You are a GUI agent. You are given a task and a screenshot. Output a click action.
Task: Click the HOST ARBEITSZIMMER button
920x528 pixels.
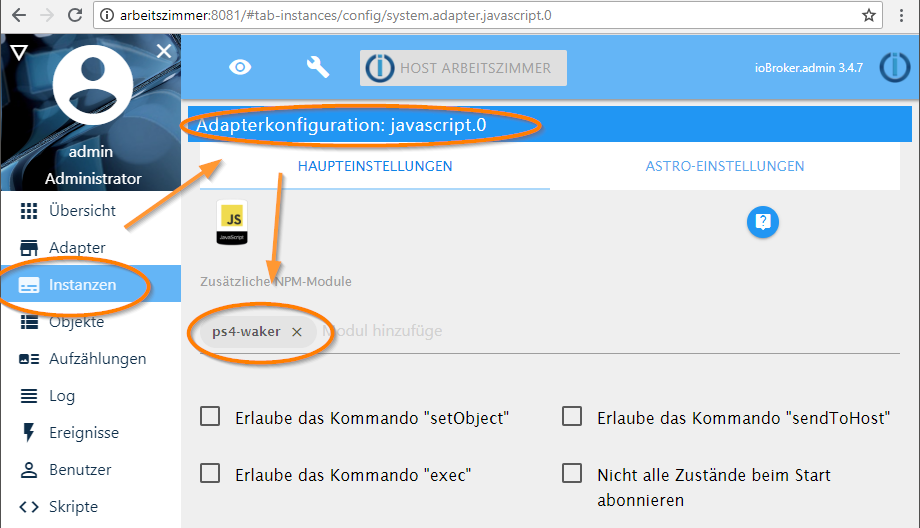(464, 68)
